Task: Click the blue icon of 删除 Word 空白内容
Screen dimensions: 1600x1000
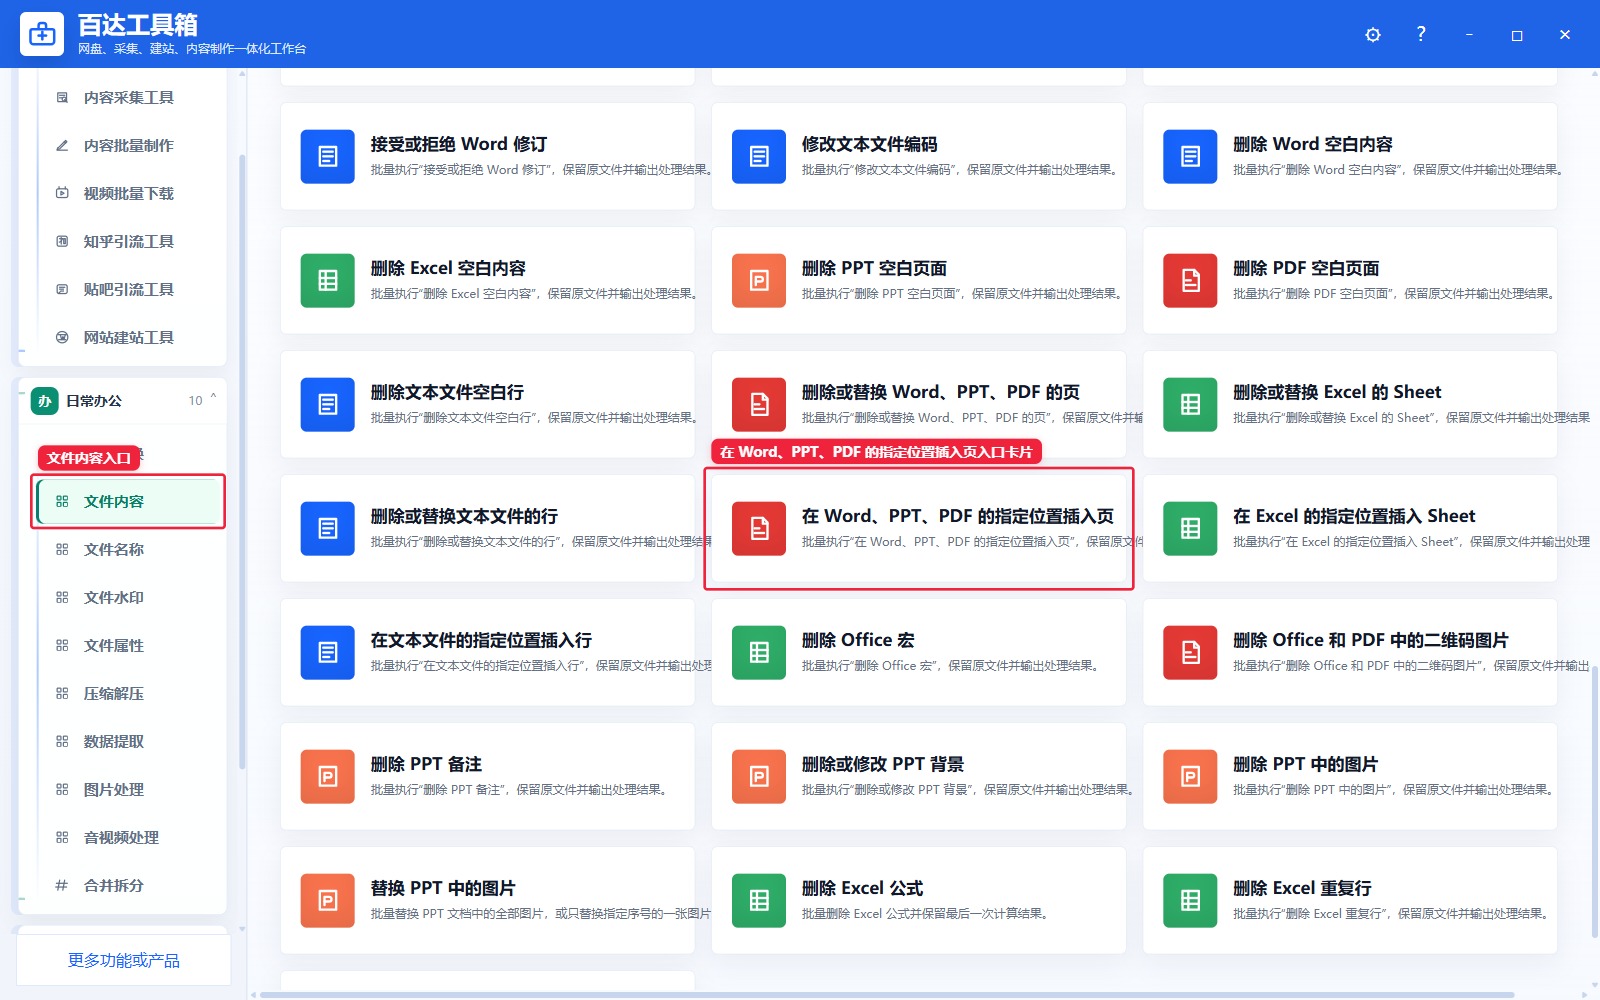Action: (1190, 156)
